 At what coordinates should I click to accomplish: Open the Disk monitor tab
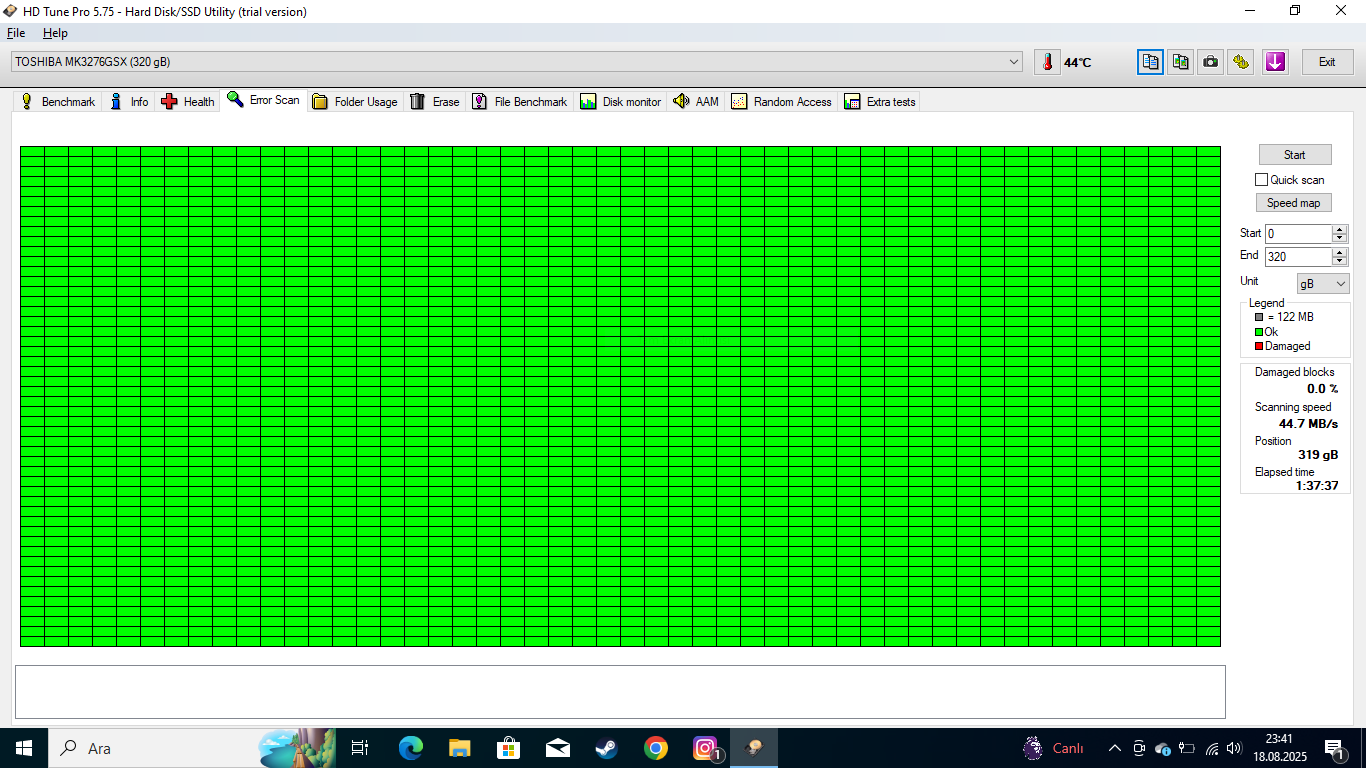tap(620, 102)
